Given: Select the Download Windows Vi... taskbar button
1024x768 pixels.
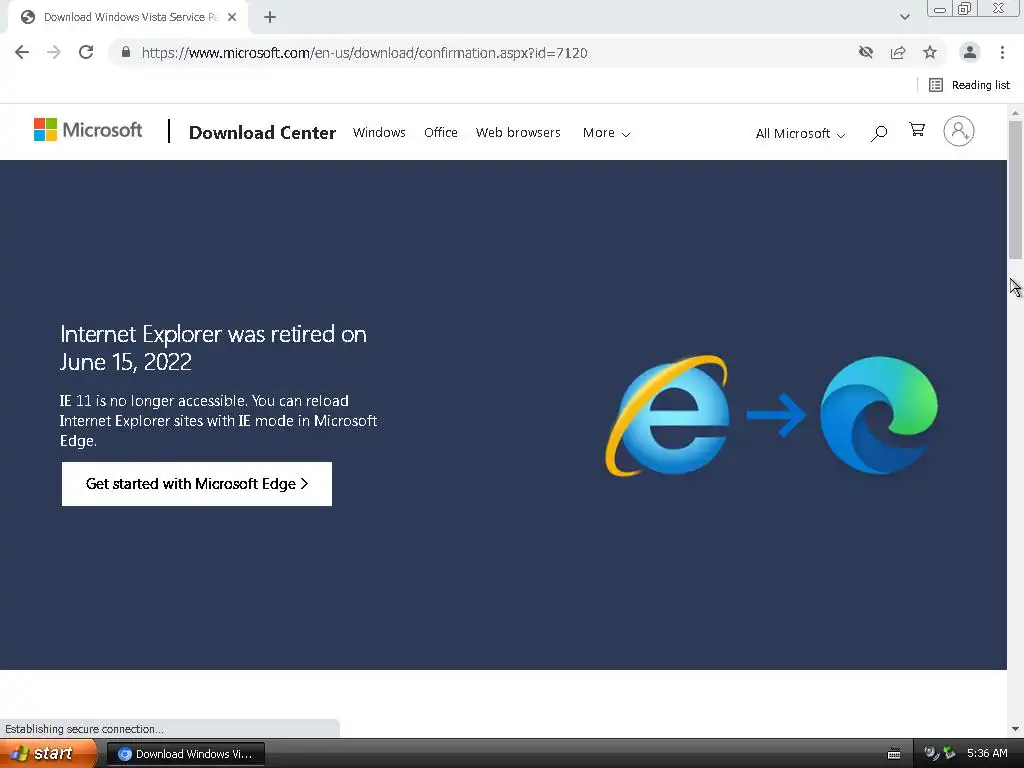Looking at the screenshot, I should tap(185, 754).
